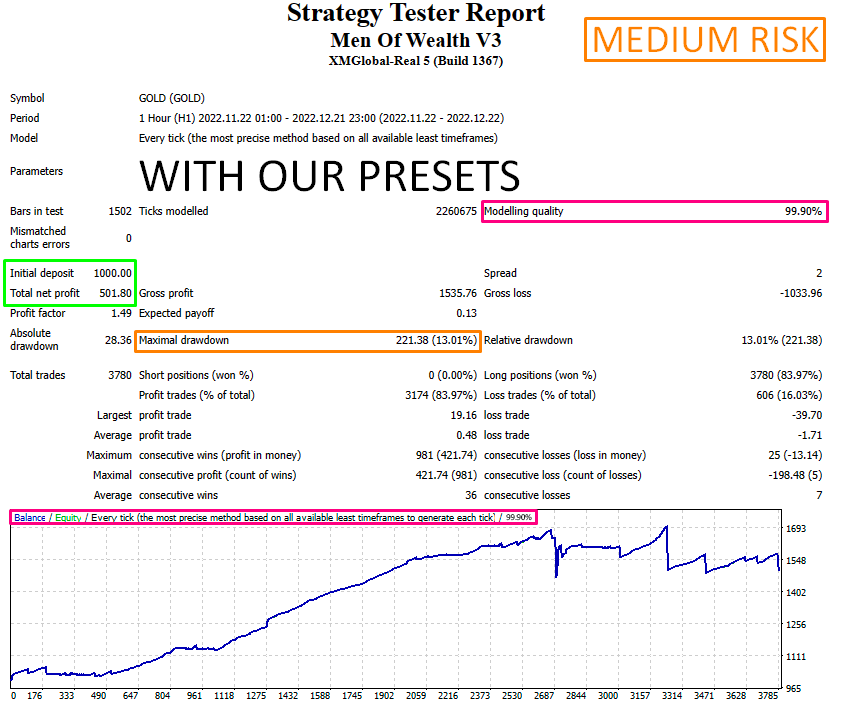
Task: Click Loss trades value 606 (16.03%)
Action: 789,395
